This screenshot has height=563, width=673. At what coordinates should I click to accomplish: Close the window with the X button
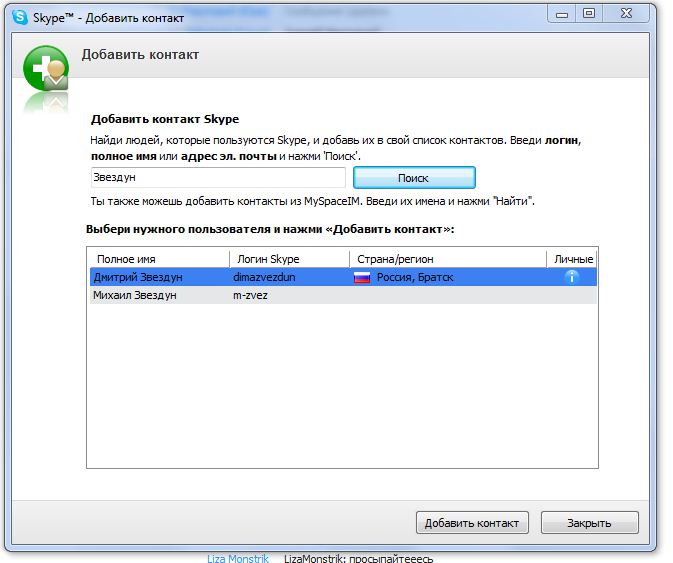coord(626,14)
